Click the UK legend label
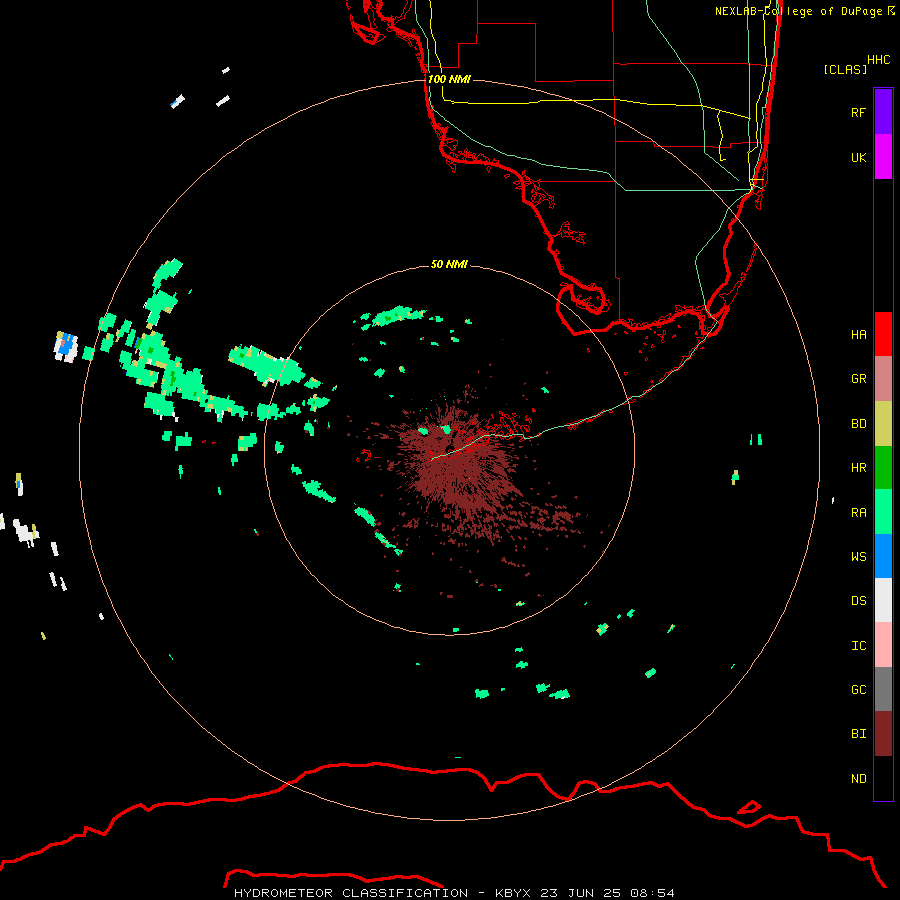 pos(858,157)
